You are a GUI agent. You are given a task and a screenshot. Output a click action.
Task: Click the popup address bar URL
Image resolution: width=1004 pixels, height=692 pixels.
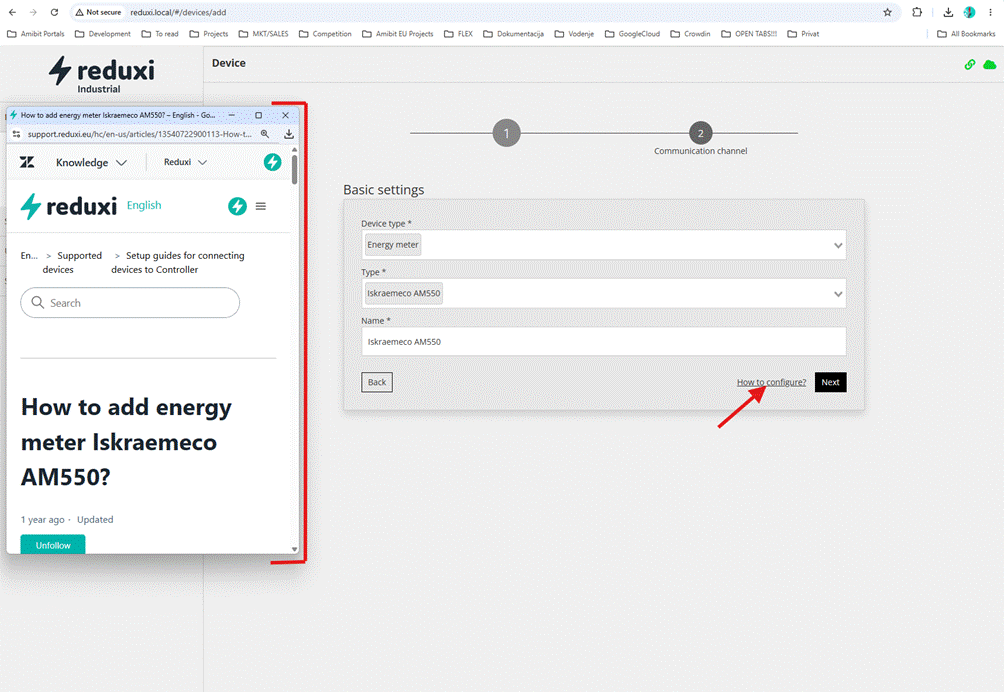(139, 134)
